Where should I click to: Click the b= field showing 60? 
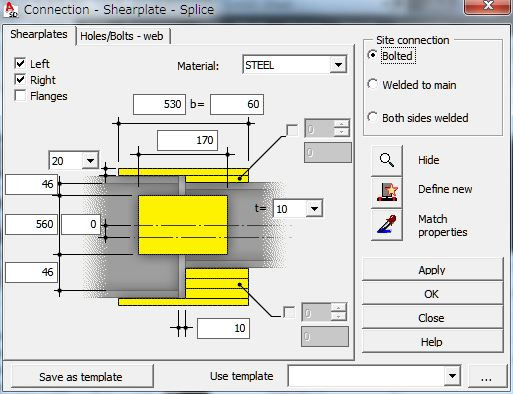pyautogui.click(x=237, y=104)
